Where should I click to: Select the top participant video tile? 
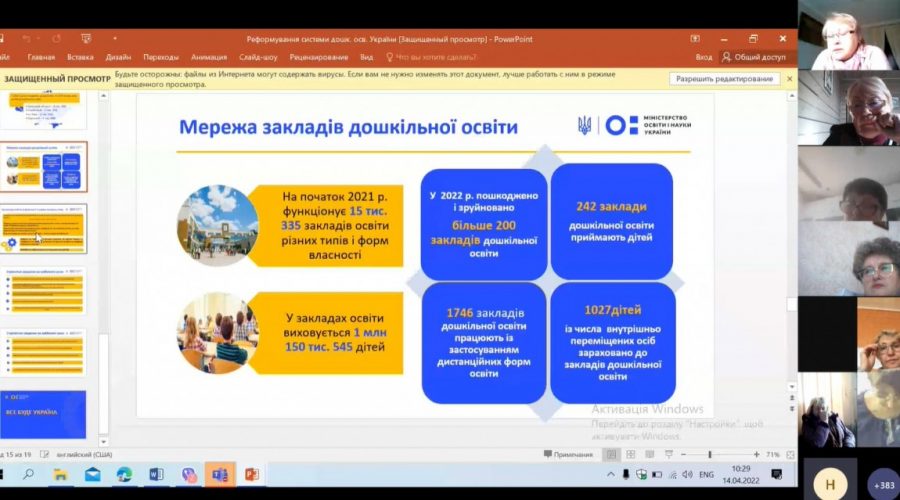(849, 34)
